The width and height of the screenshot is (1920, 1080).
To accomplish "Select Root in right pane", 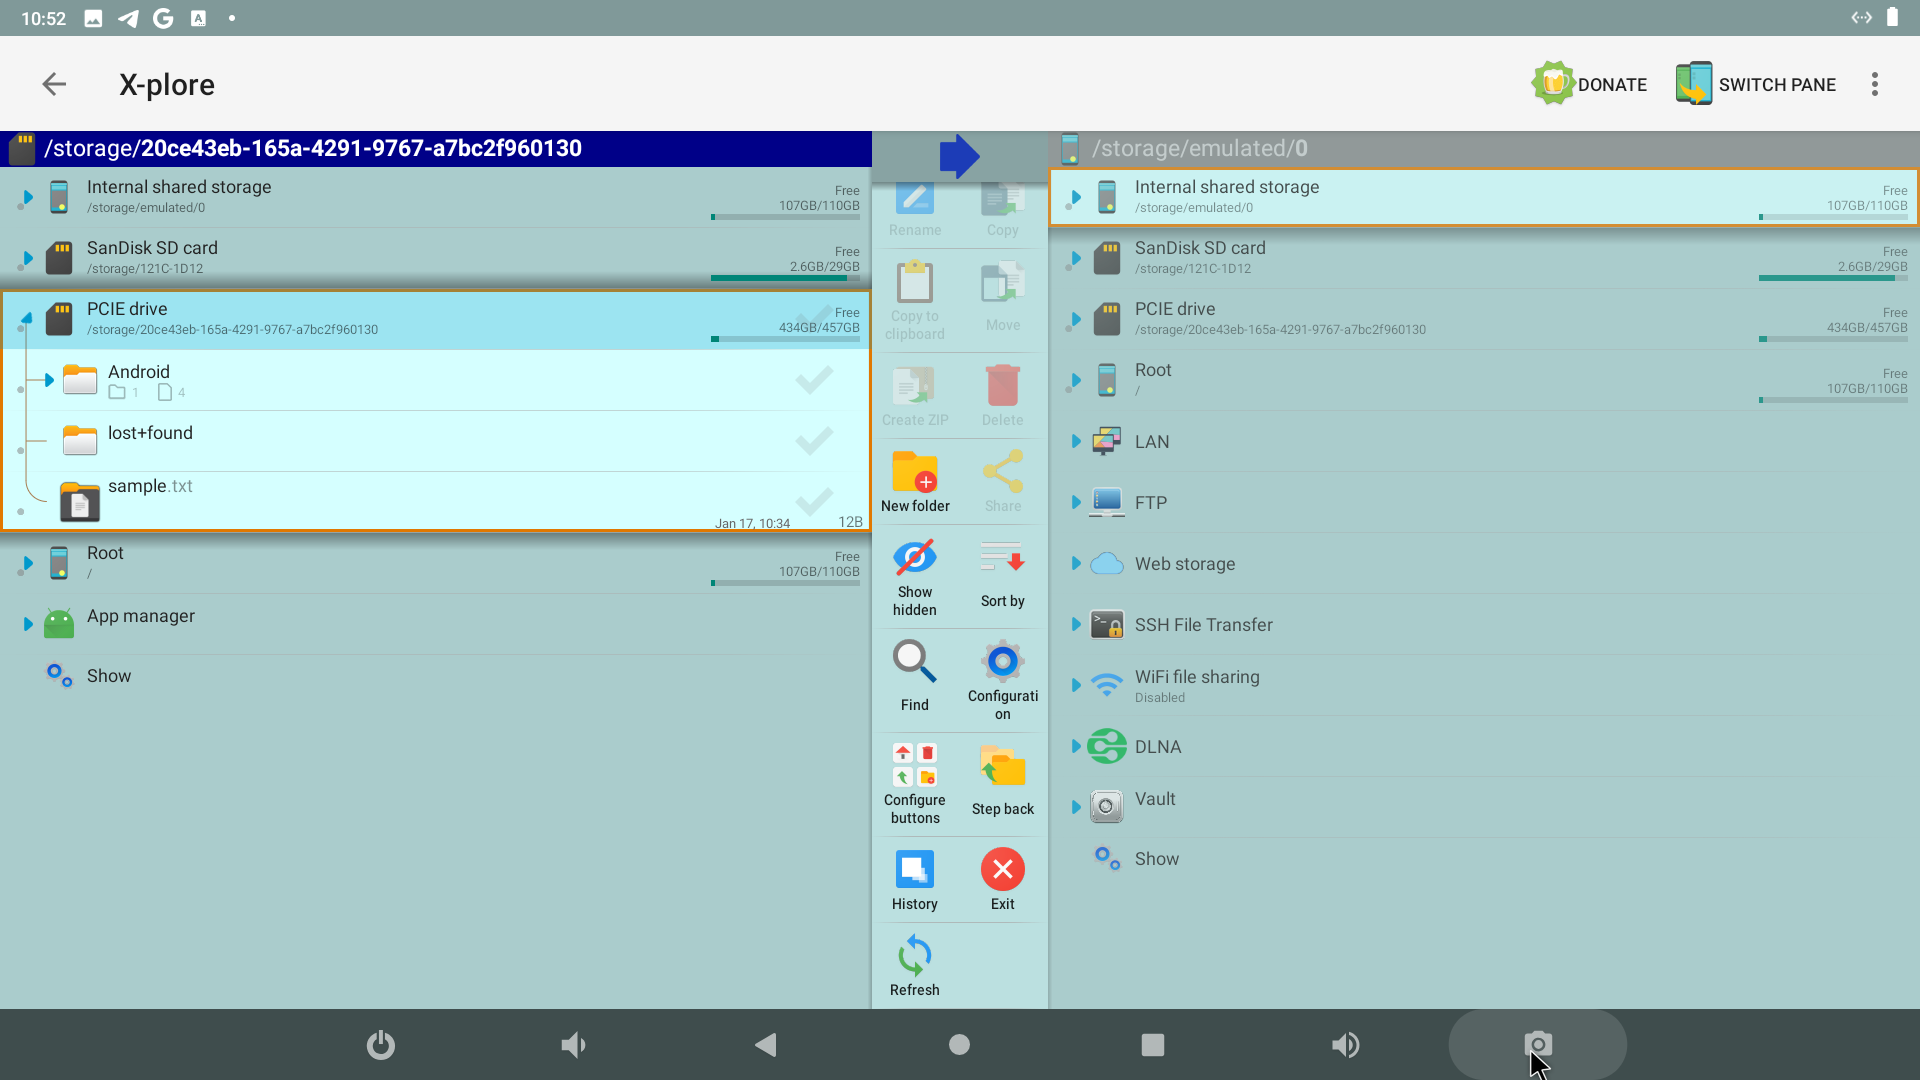I will point(1484,380).
